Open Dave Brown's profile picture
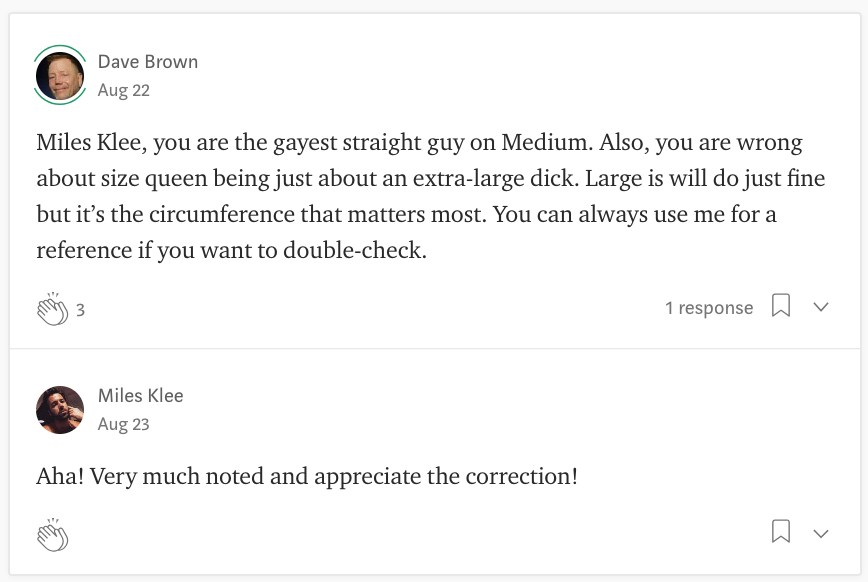This screenshot has width=868, height=582. (x=60, y=75)
